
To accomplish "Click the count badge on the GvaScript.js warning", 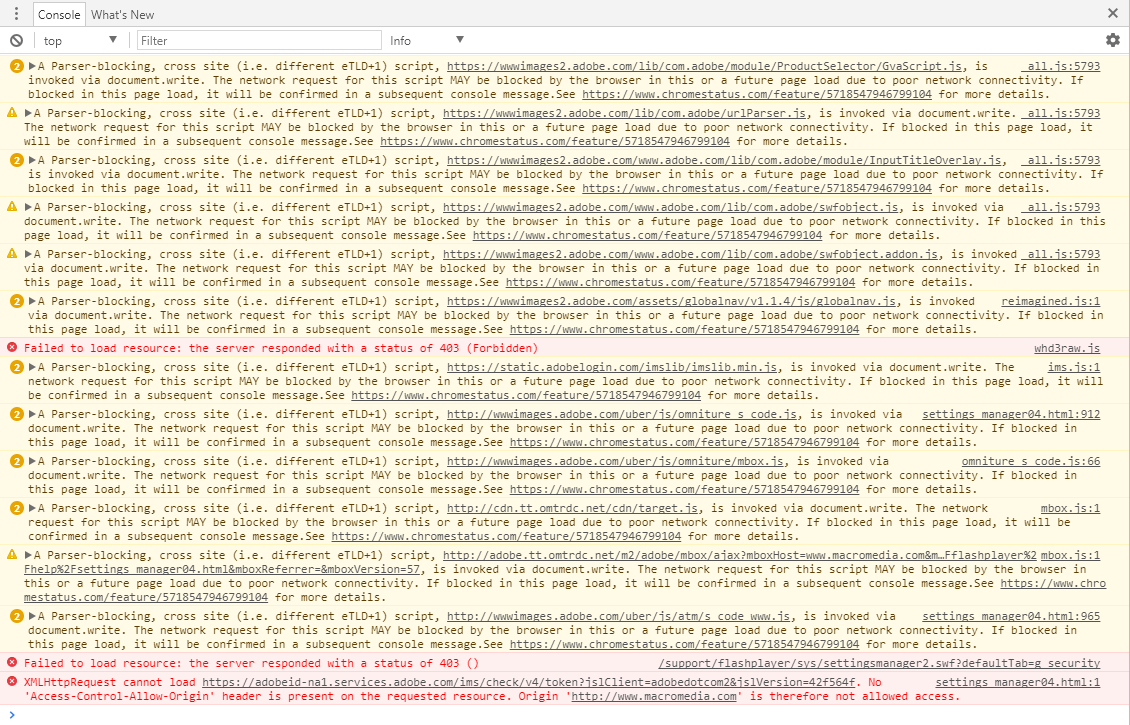I will 17,66.
